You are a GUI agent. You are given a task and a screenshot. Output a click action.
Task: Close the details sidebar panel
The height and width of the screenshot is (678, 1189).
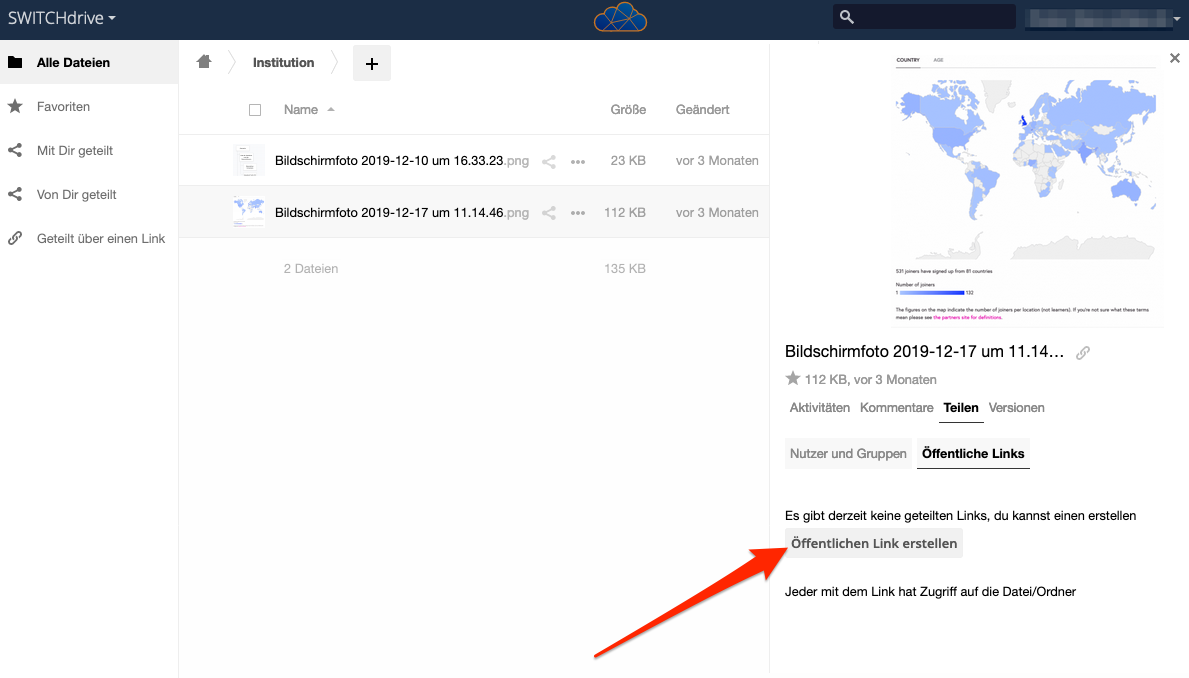(1175, 59)
